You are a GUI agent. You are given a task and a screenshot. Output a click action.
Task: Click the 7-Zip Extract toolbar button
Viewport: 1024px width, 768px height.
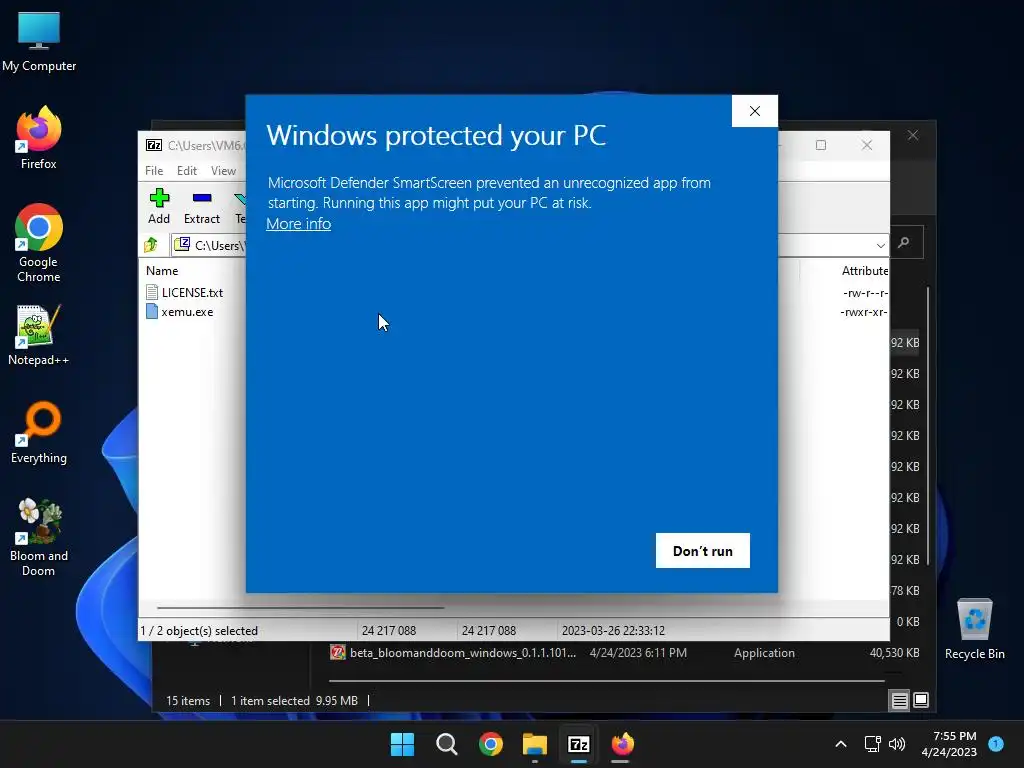(x=202, y=206)
